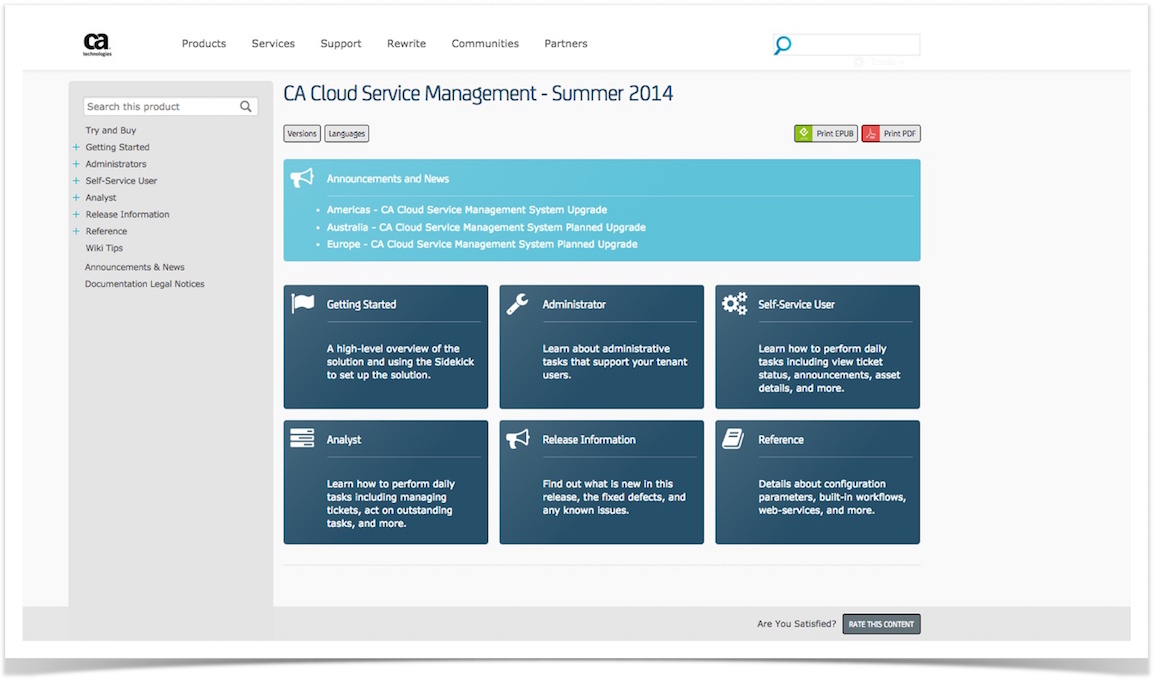Screen dimensions: 1160x683
Task: Select Getting Started sidebar tree label
Action: click(118, 147)
